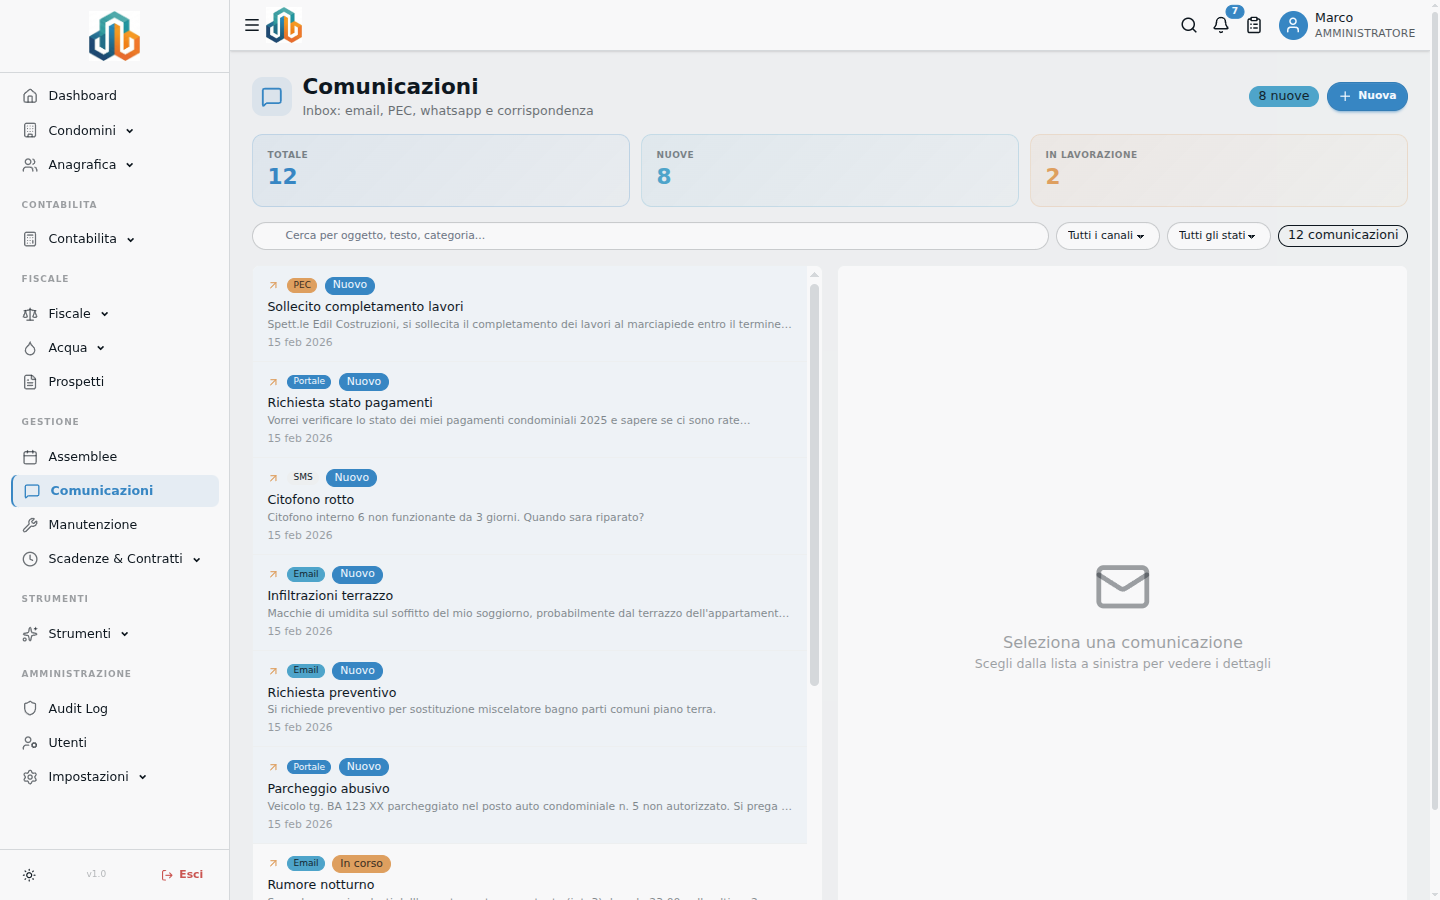Click the In lavorazione 2 stat card

tap(1219, 171)
